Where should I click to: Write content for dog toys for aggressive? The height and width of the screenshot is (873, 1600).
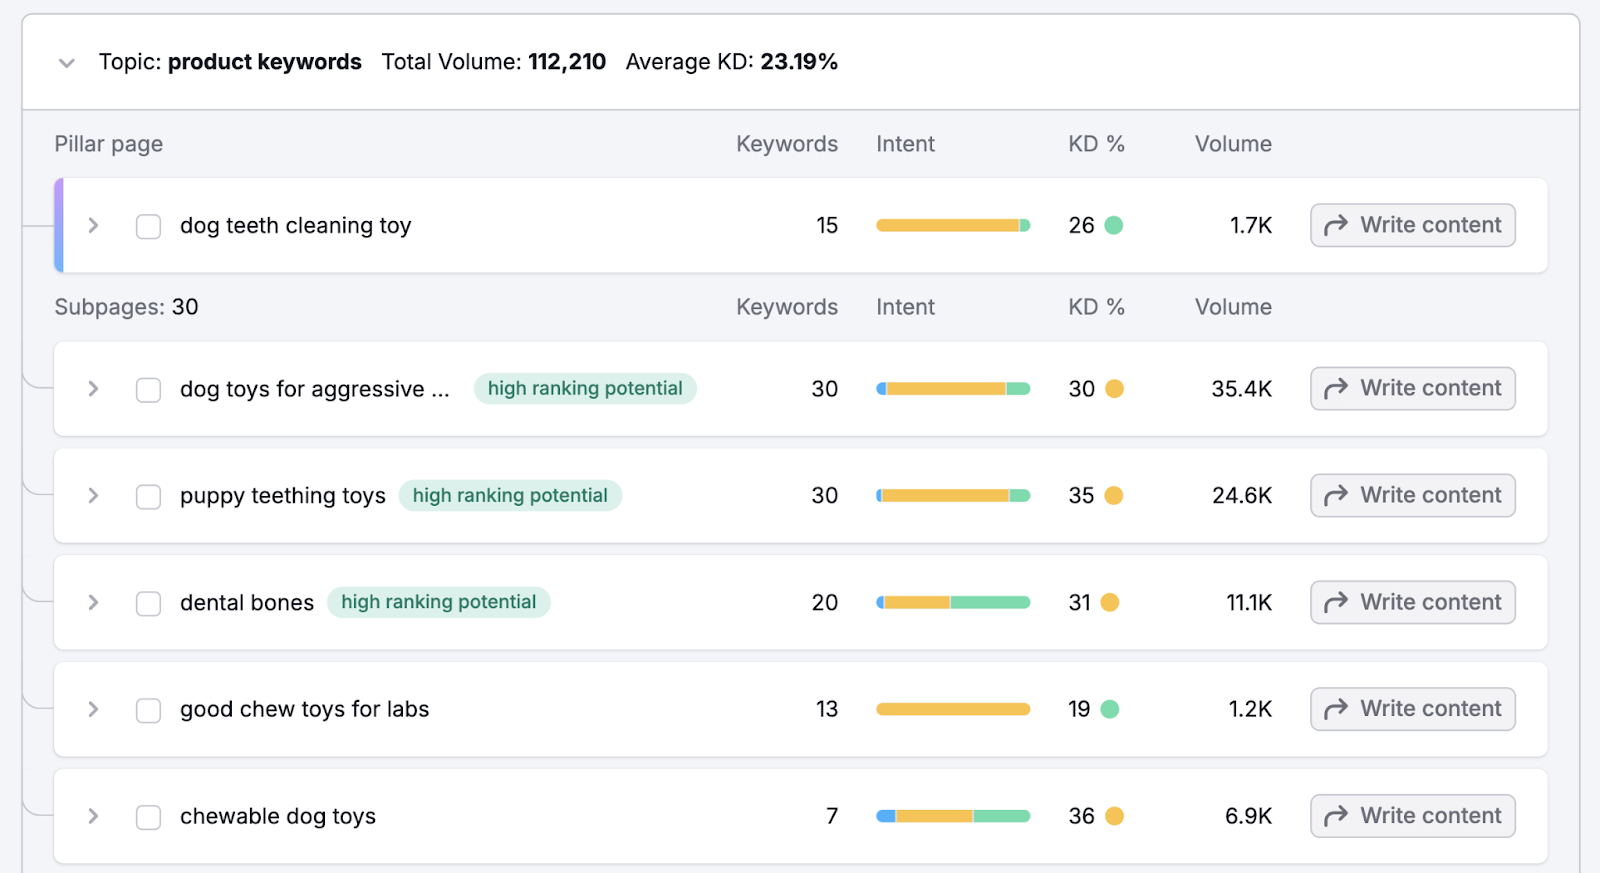[x=1413, y=388]
